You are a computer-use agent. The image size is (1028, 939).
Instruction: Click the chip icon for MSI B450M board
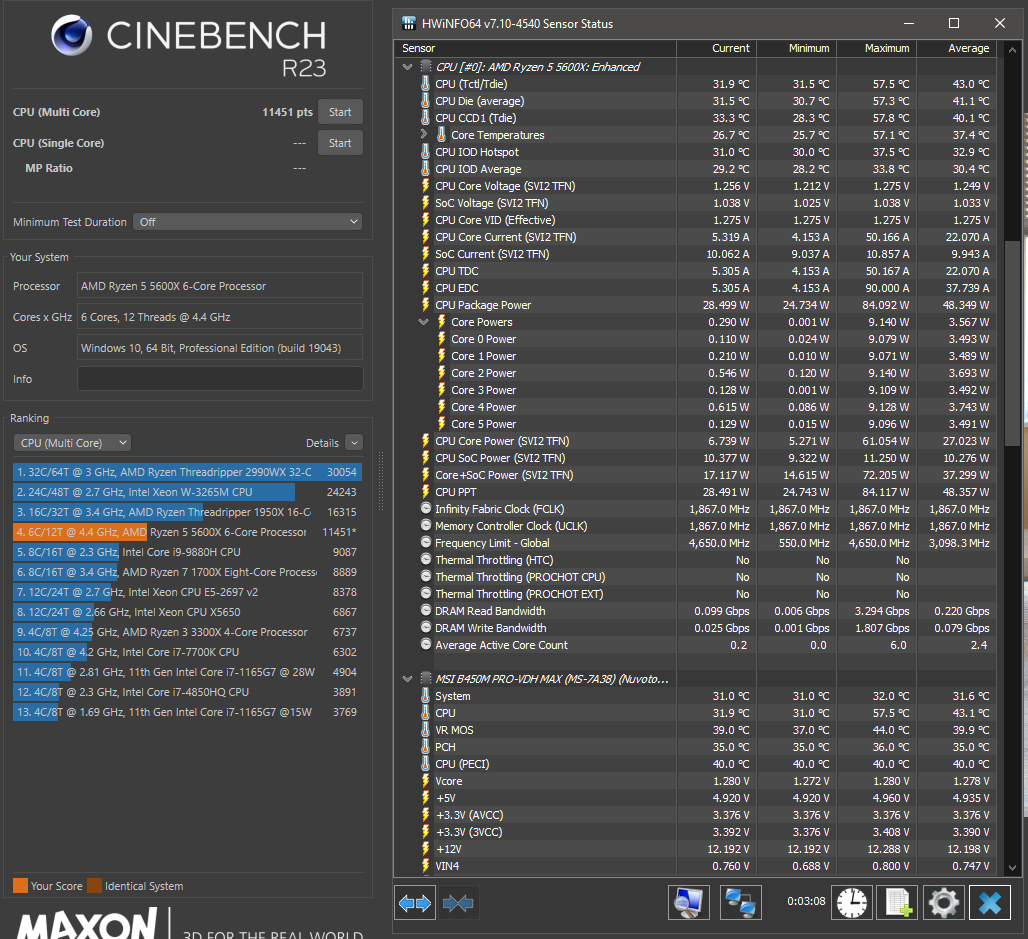tap(425, 679)
